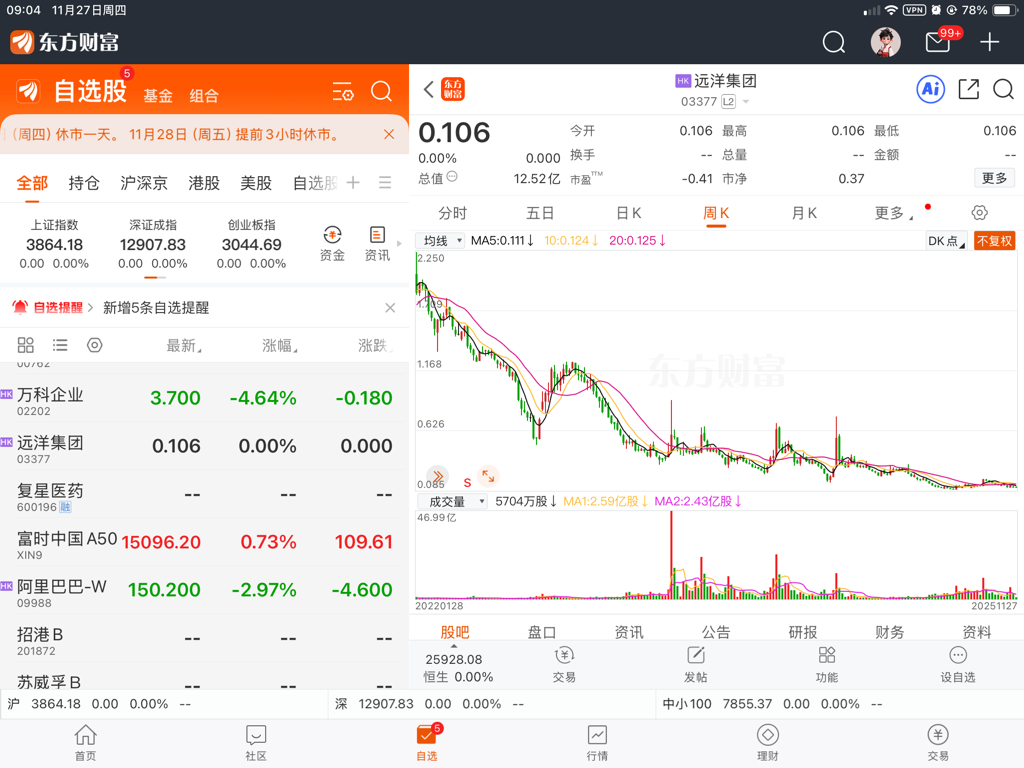1024x768 pixels.
Task: Close the 自选提醒 reminder row
Action: click(x=390, y=308)
